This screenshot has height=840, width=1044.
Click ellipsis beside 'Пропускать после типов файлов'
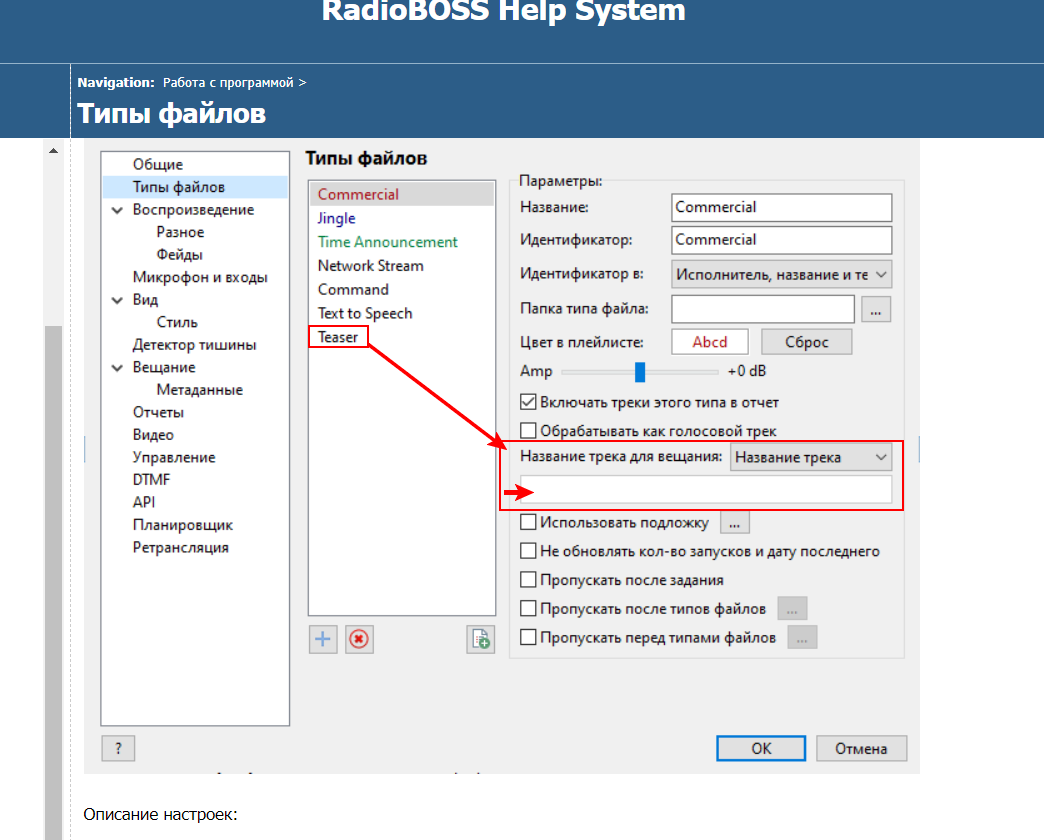coord(791,608)
